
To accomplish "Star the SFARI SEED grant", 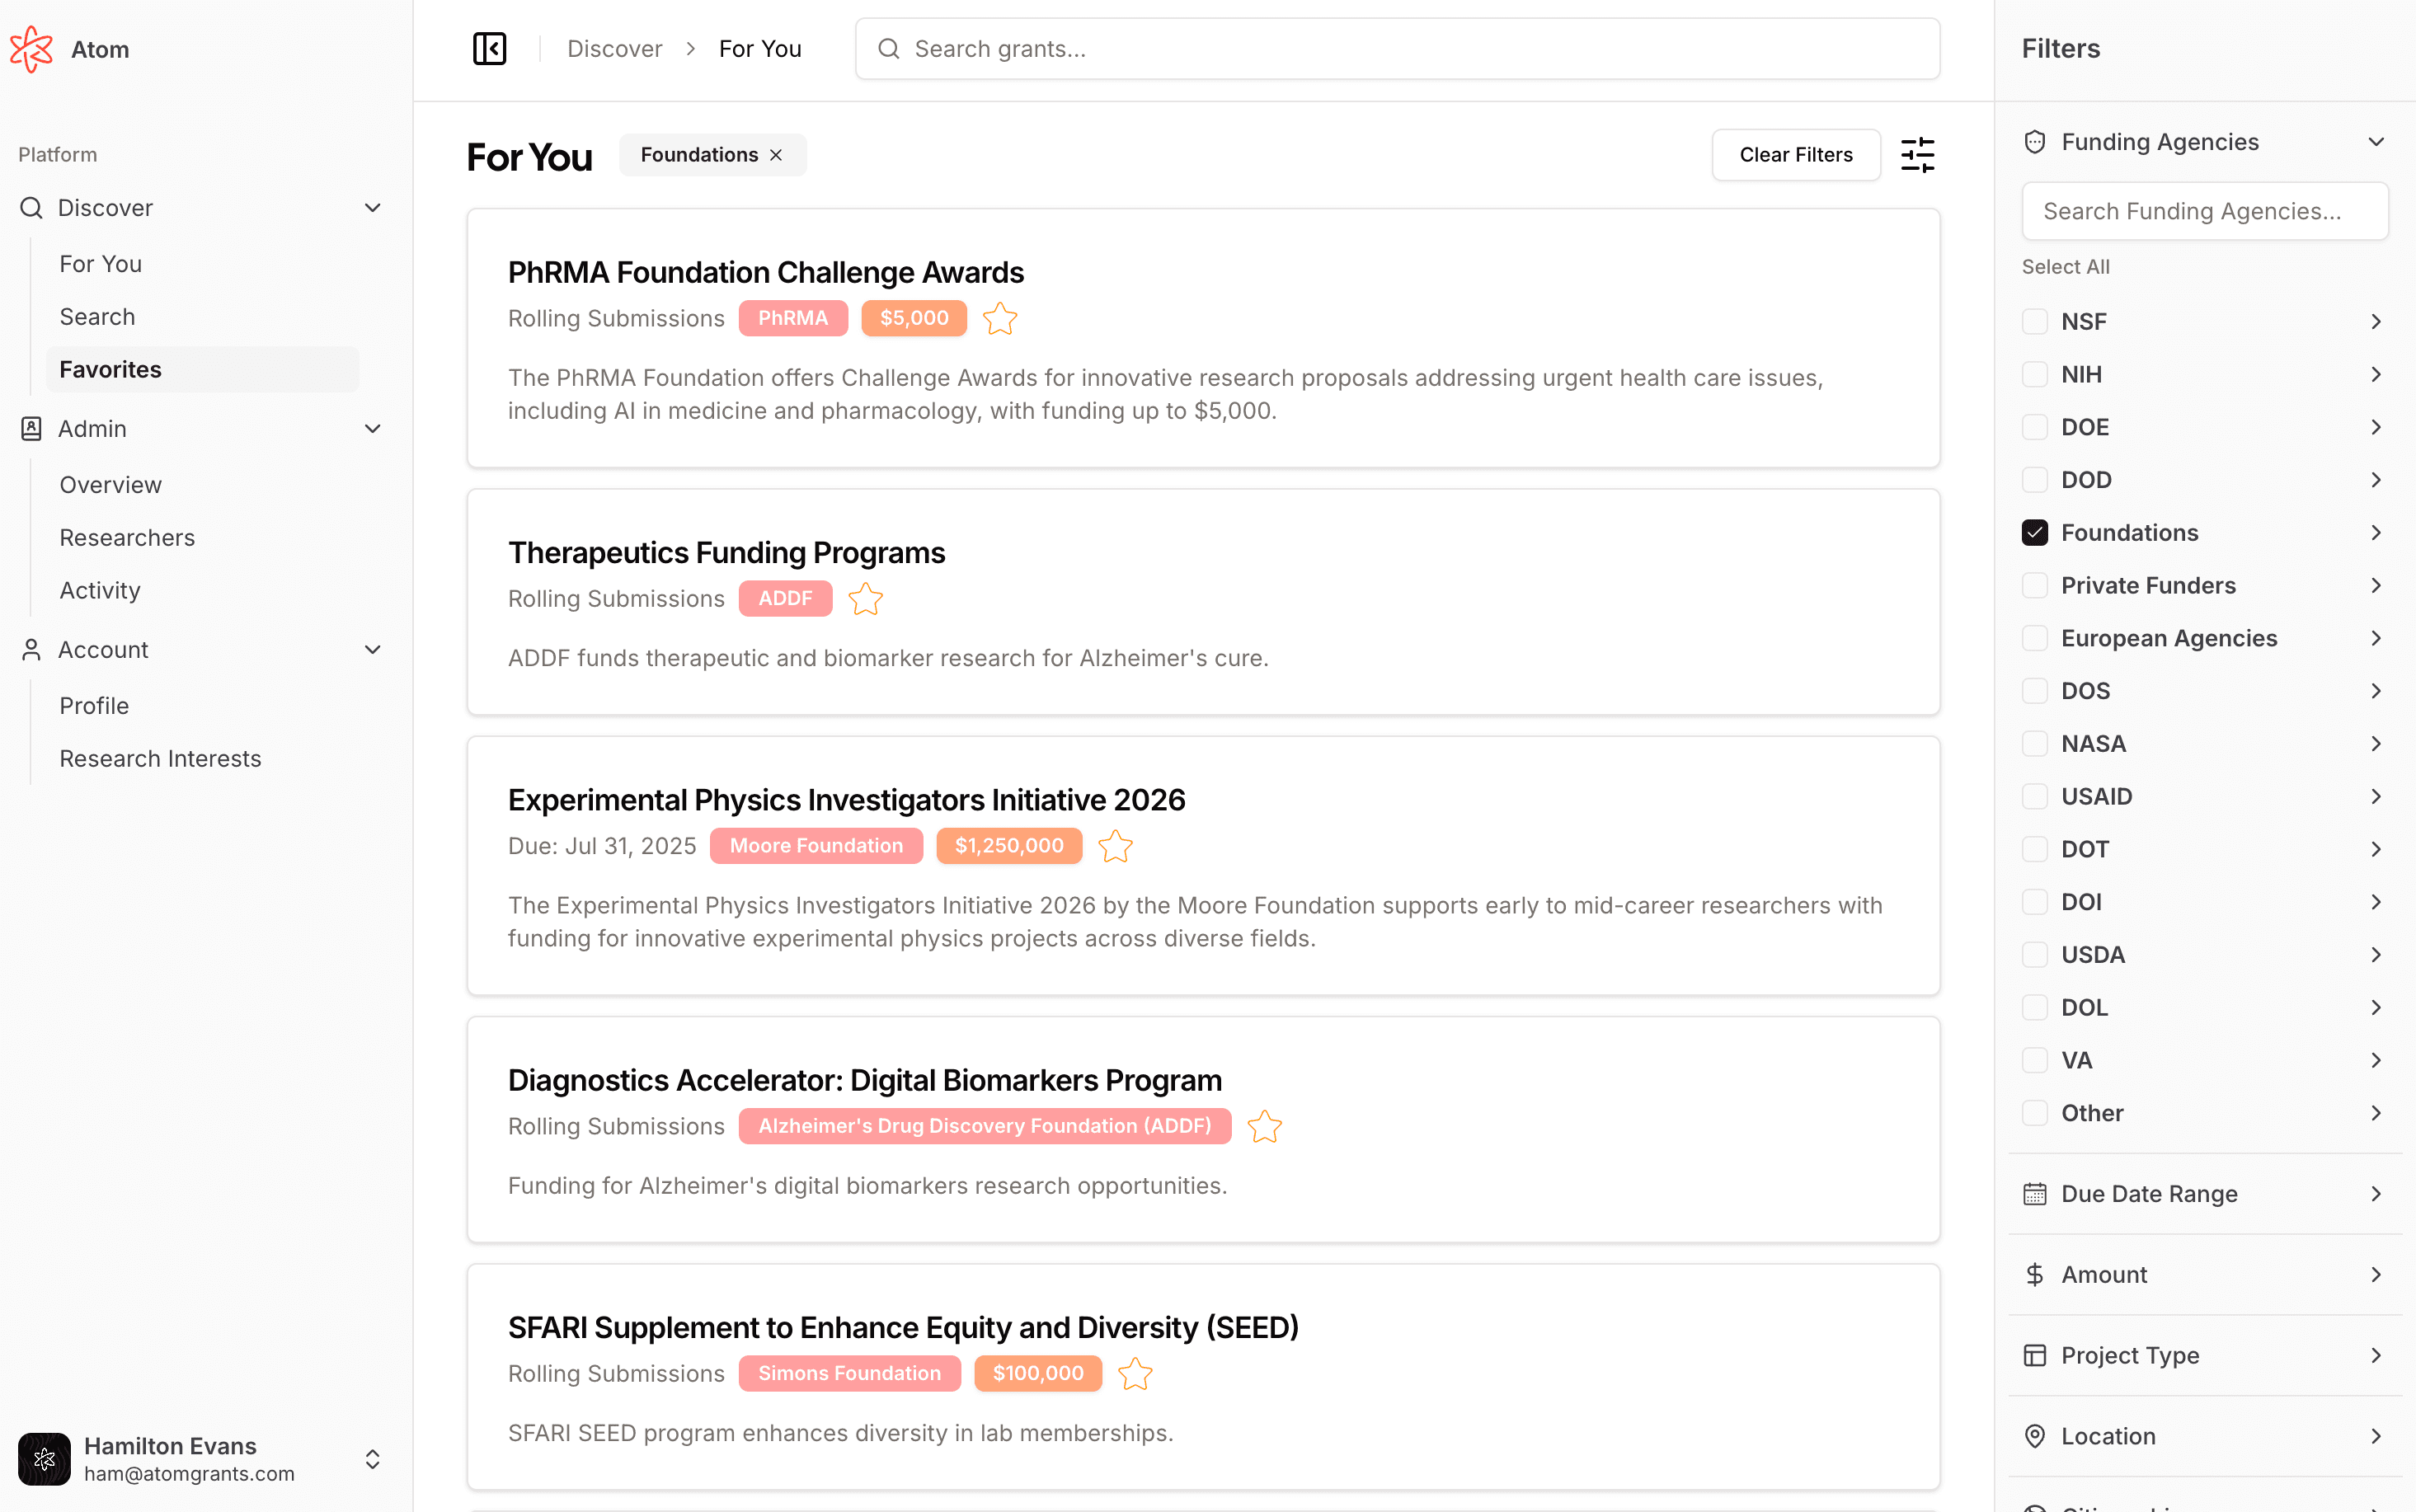I will 1134,1374.
